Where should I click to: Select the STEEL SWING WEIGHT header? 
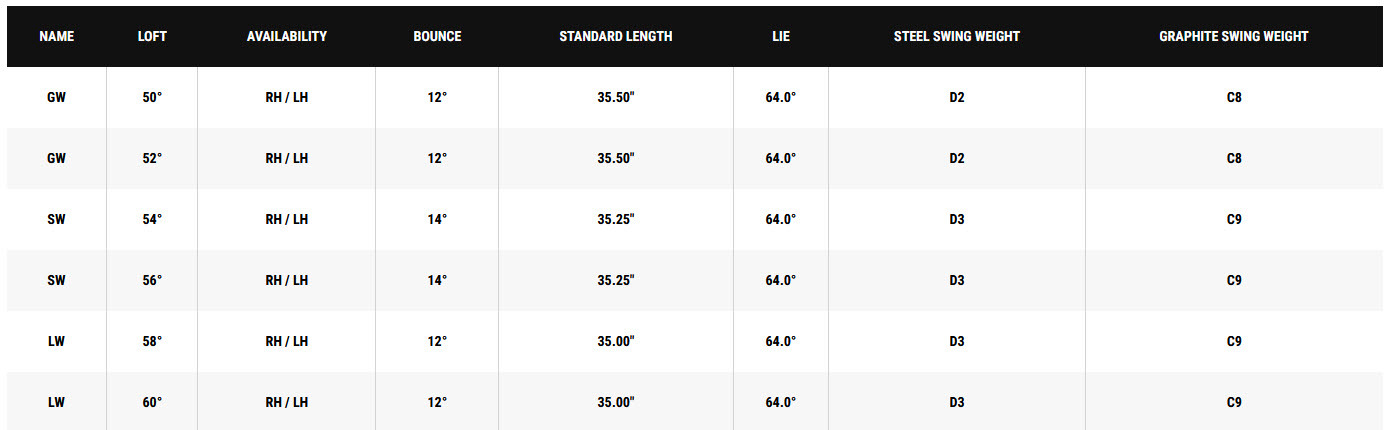(957, 36)
